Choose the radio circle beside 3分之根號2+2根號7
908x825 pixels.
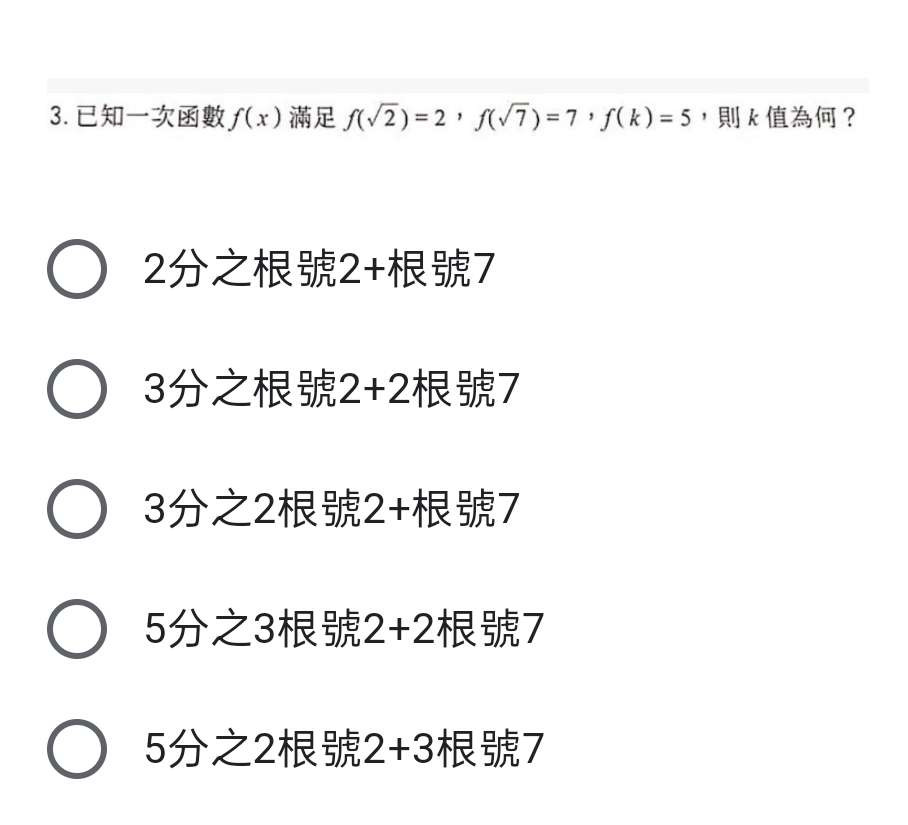(76, 388)
